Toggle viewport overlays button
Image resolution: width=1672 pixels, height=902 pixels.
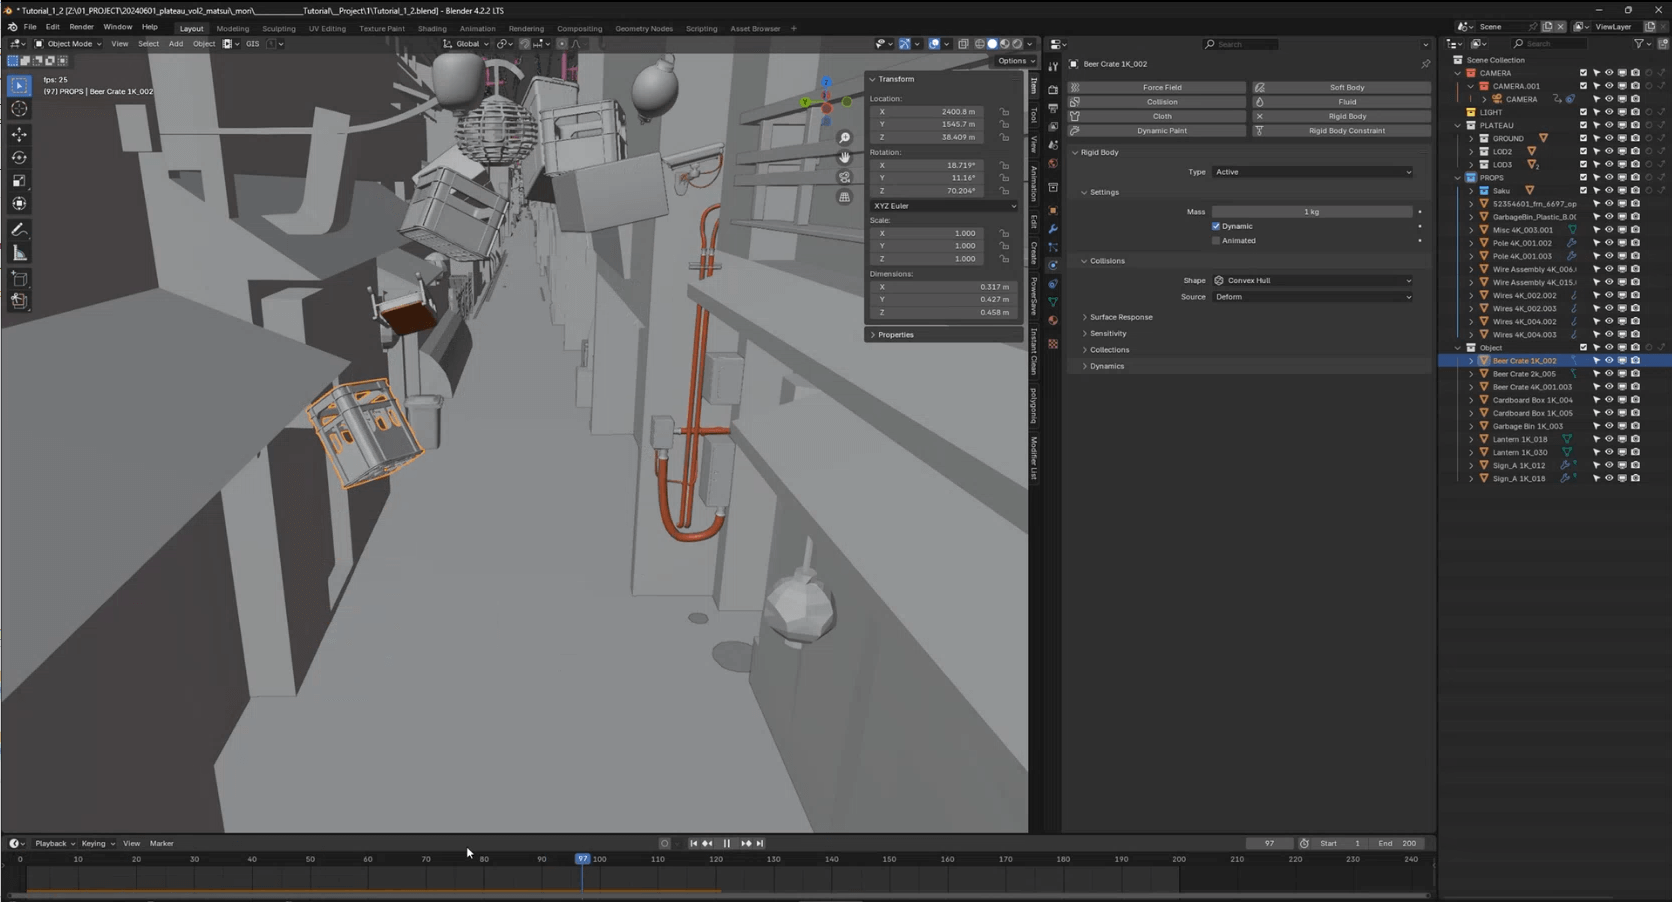934,44
